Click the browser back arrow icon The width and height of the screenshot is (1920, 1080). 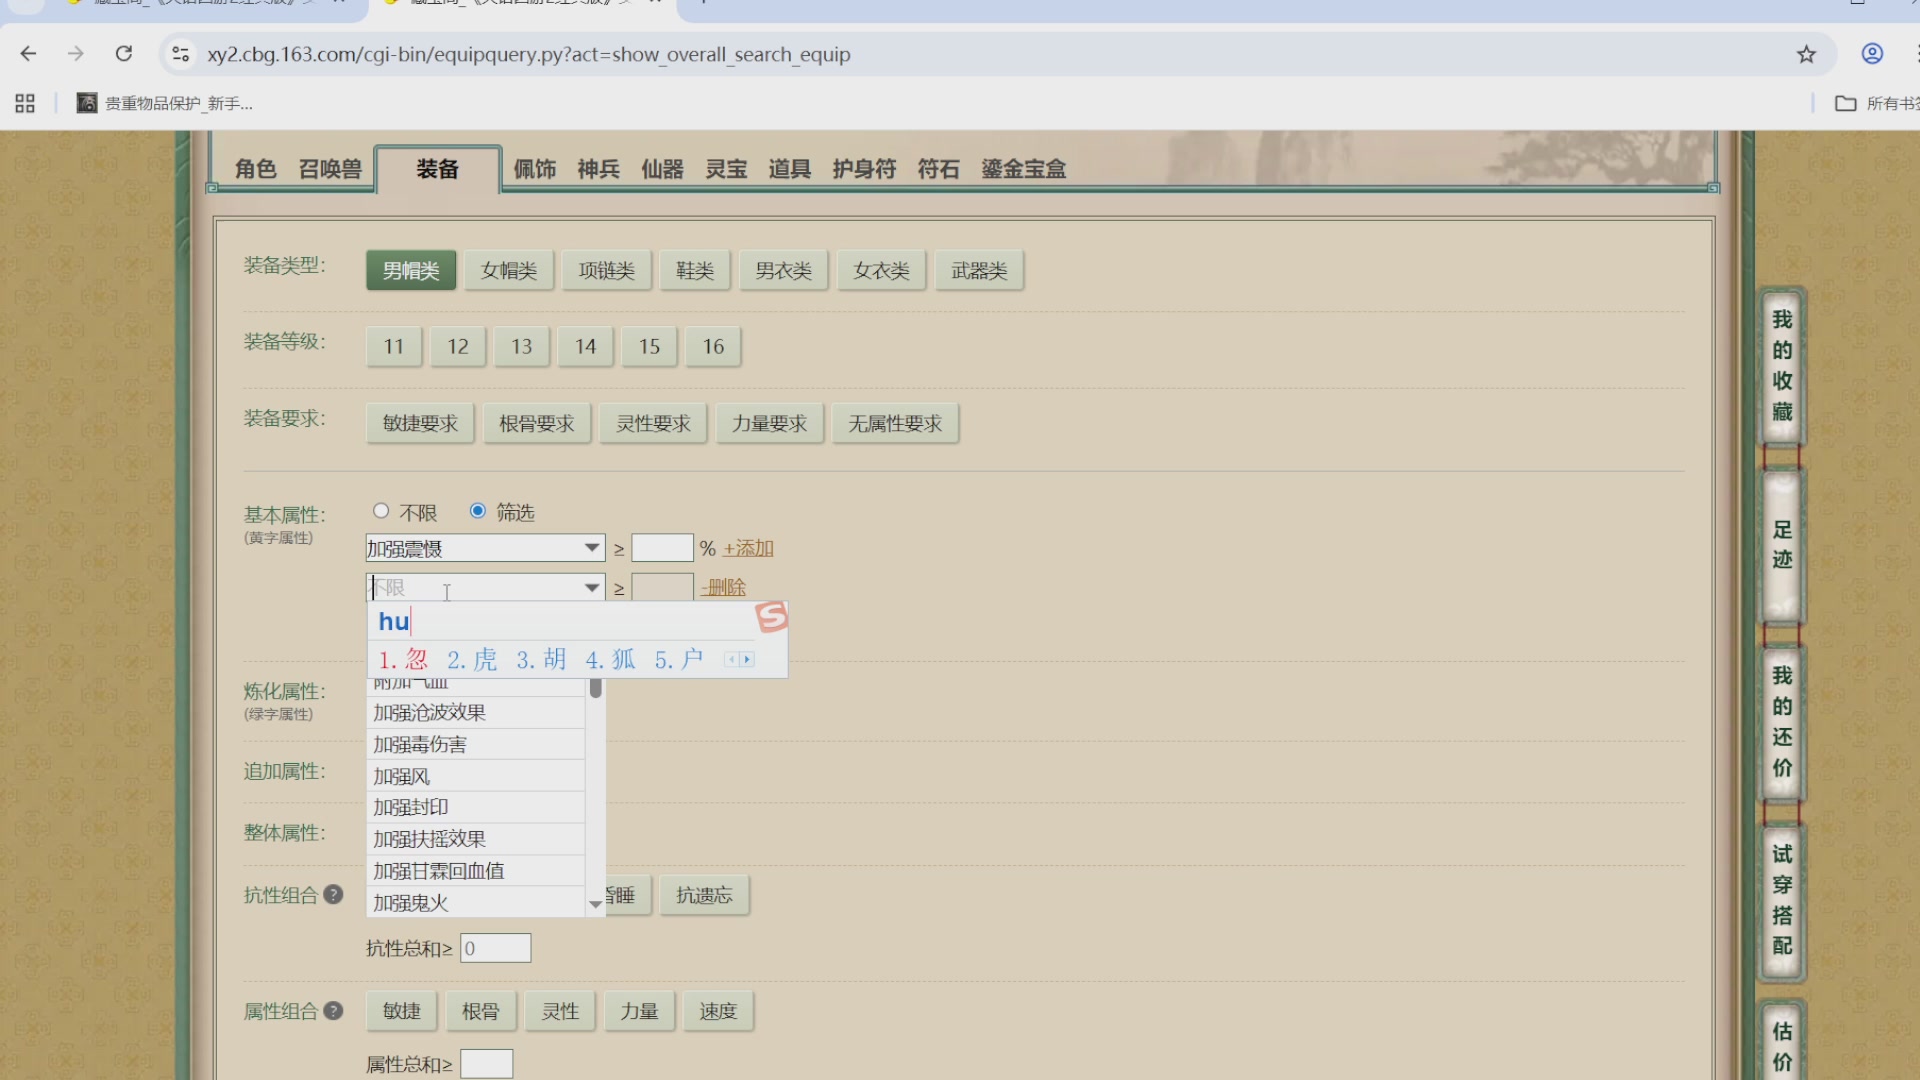pos(28,54)
